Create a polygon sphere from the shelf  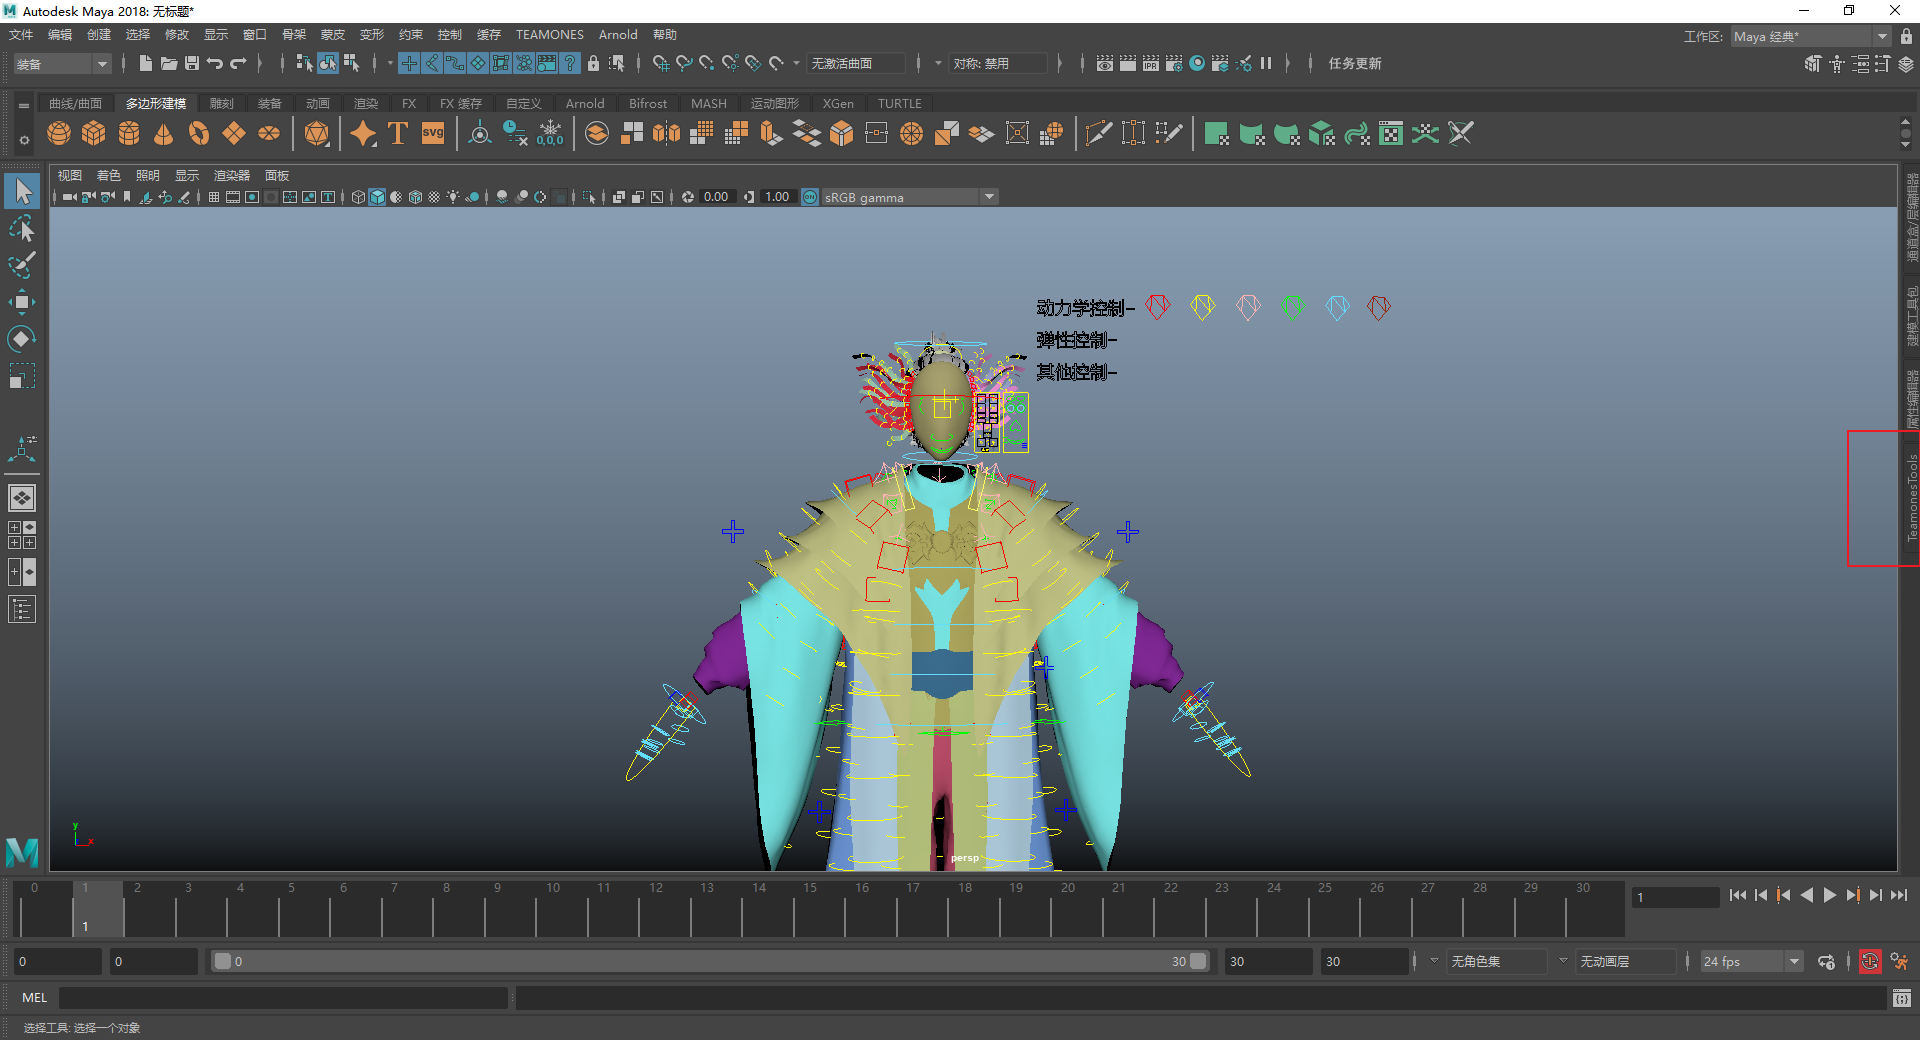pyautogui.click(x=59, y=134)
